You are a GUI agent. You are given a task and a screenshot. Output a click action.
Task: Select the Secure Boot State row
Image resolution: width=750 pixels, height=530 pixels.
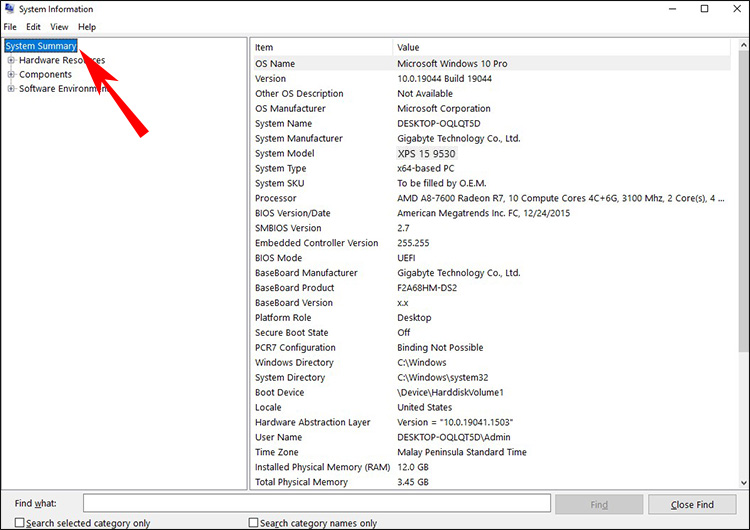(x=491, y=332)
